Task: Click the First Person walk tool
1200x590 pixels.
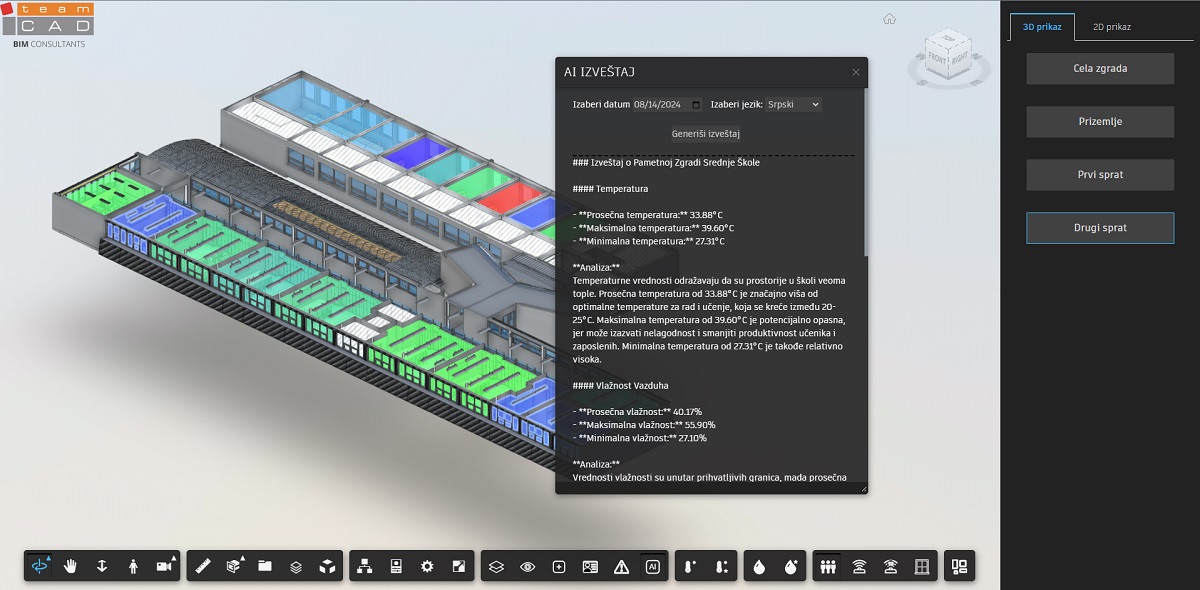Action: tap(133, 566)
